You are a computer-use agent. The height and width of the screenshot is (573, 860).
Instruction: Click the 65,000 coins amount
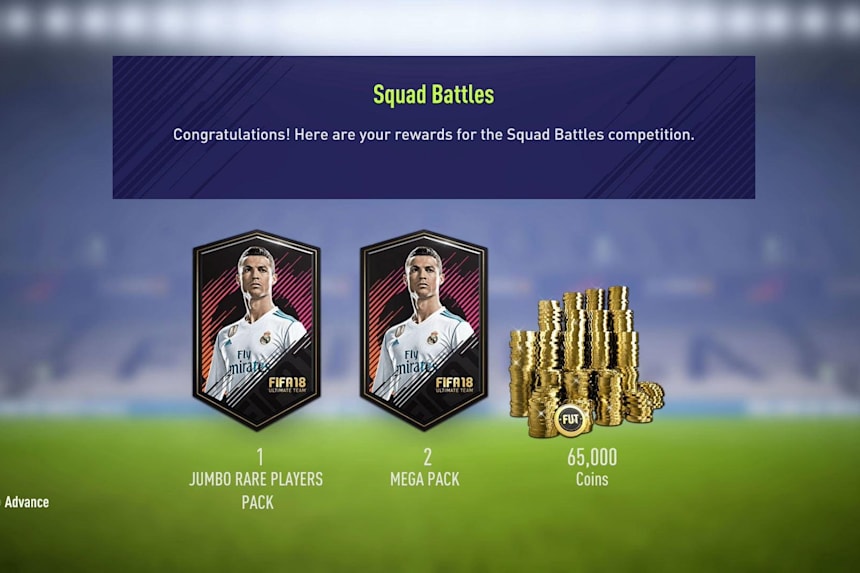(592, 457)
